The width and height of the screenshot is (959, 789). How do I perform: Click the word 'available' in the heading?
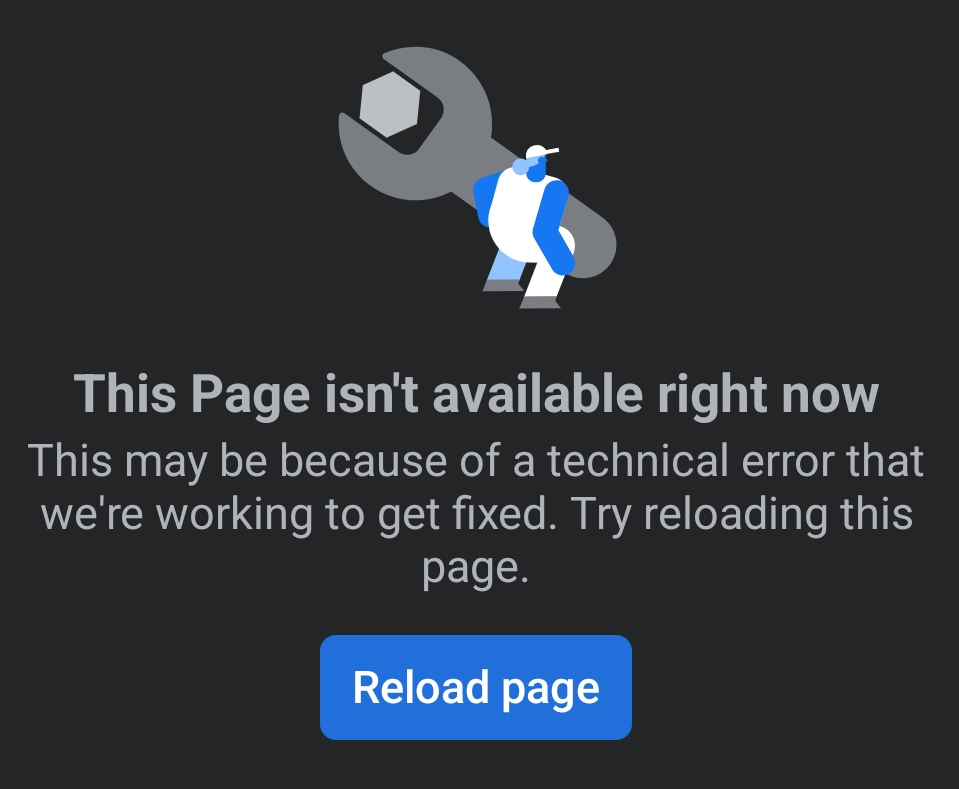coord(538,393)
